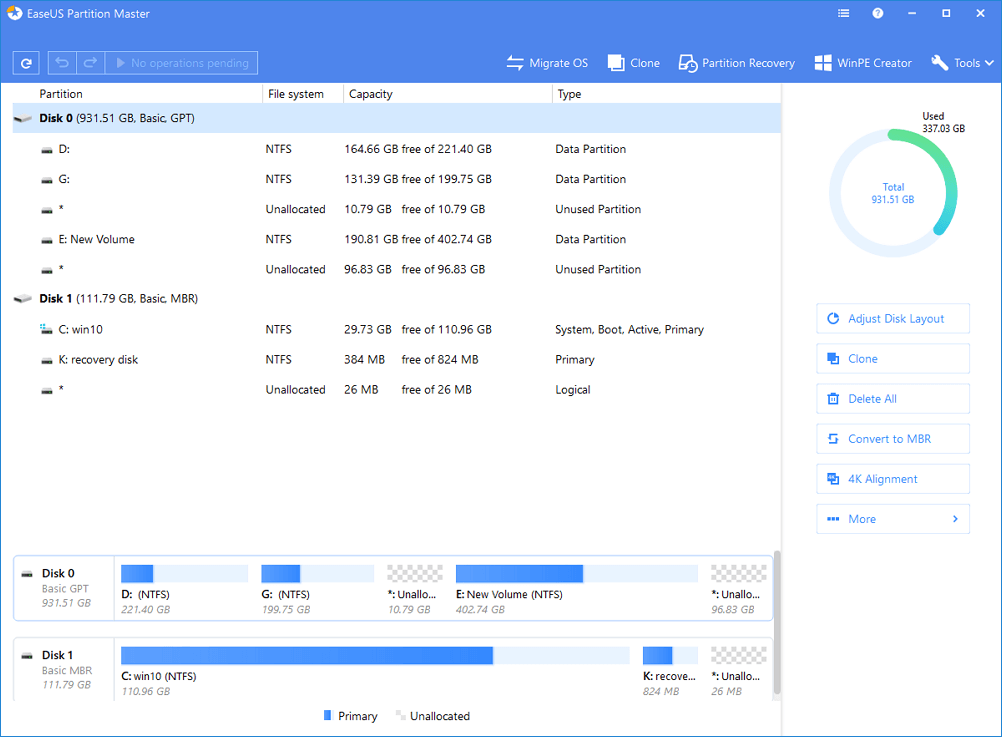Open the list menu icon in title bar
This screenshot has height=737, width=1002.
tap(844, 13)
